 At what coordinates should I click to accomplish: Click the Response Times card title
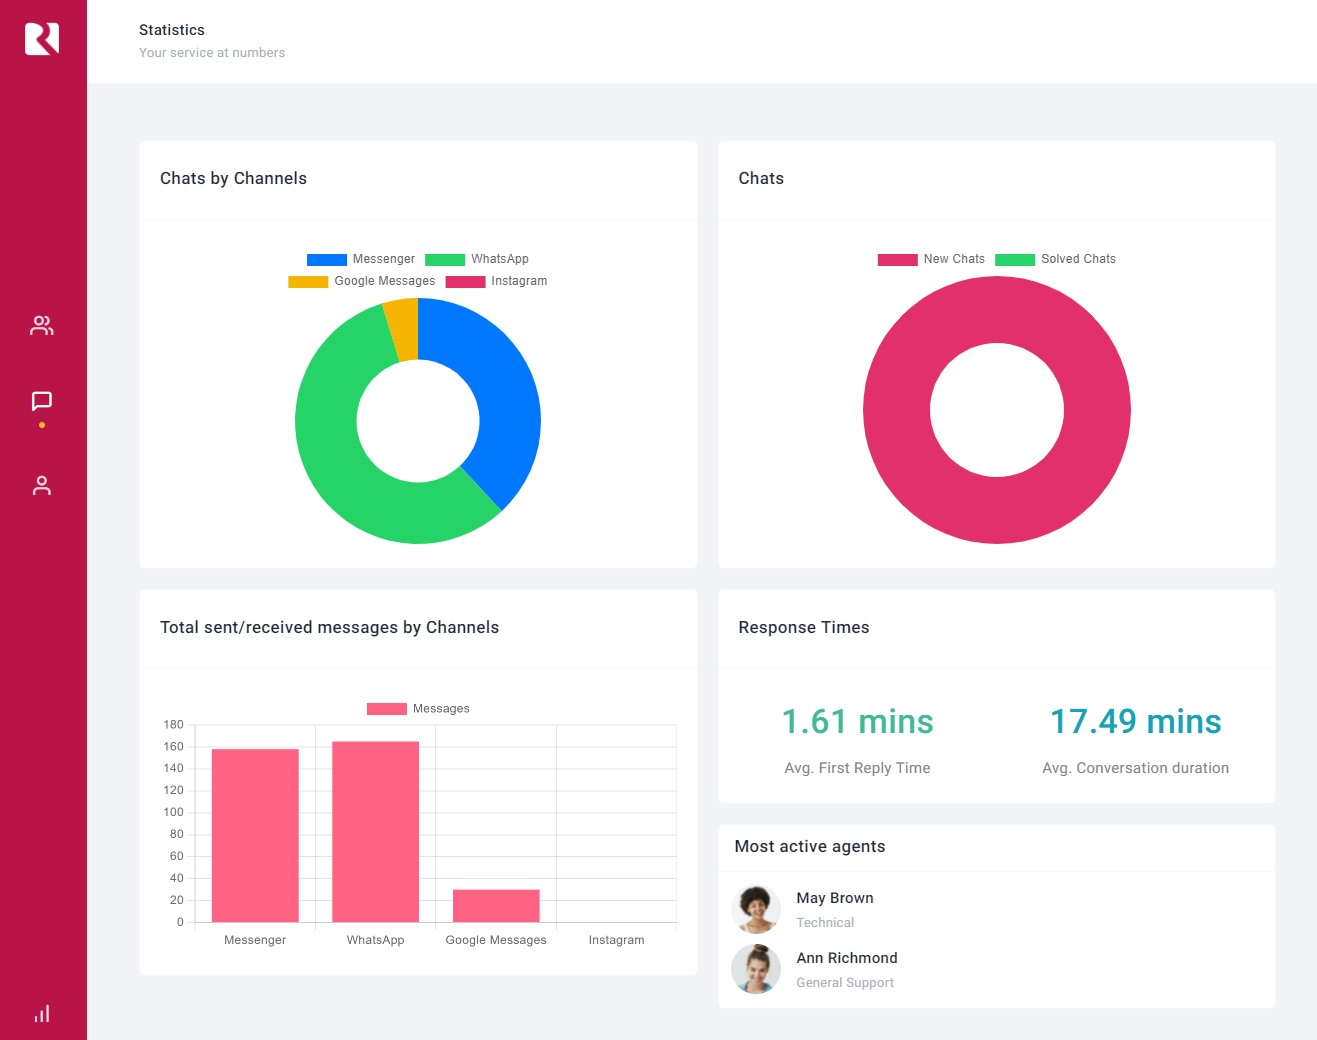[804, 627]
